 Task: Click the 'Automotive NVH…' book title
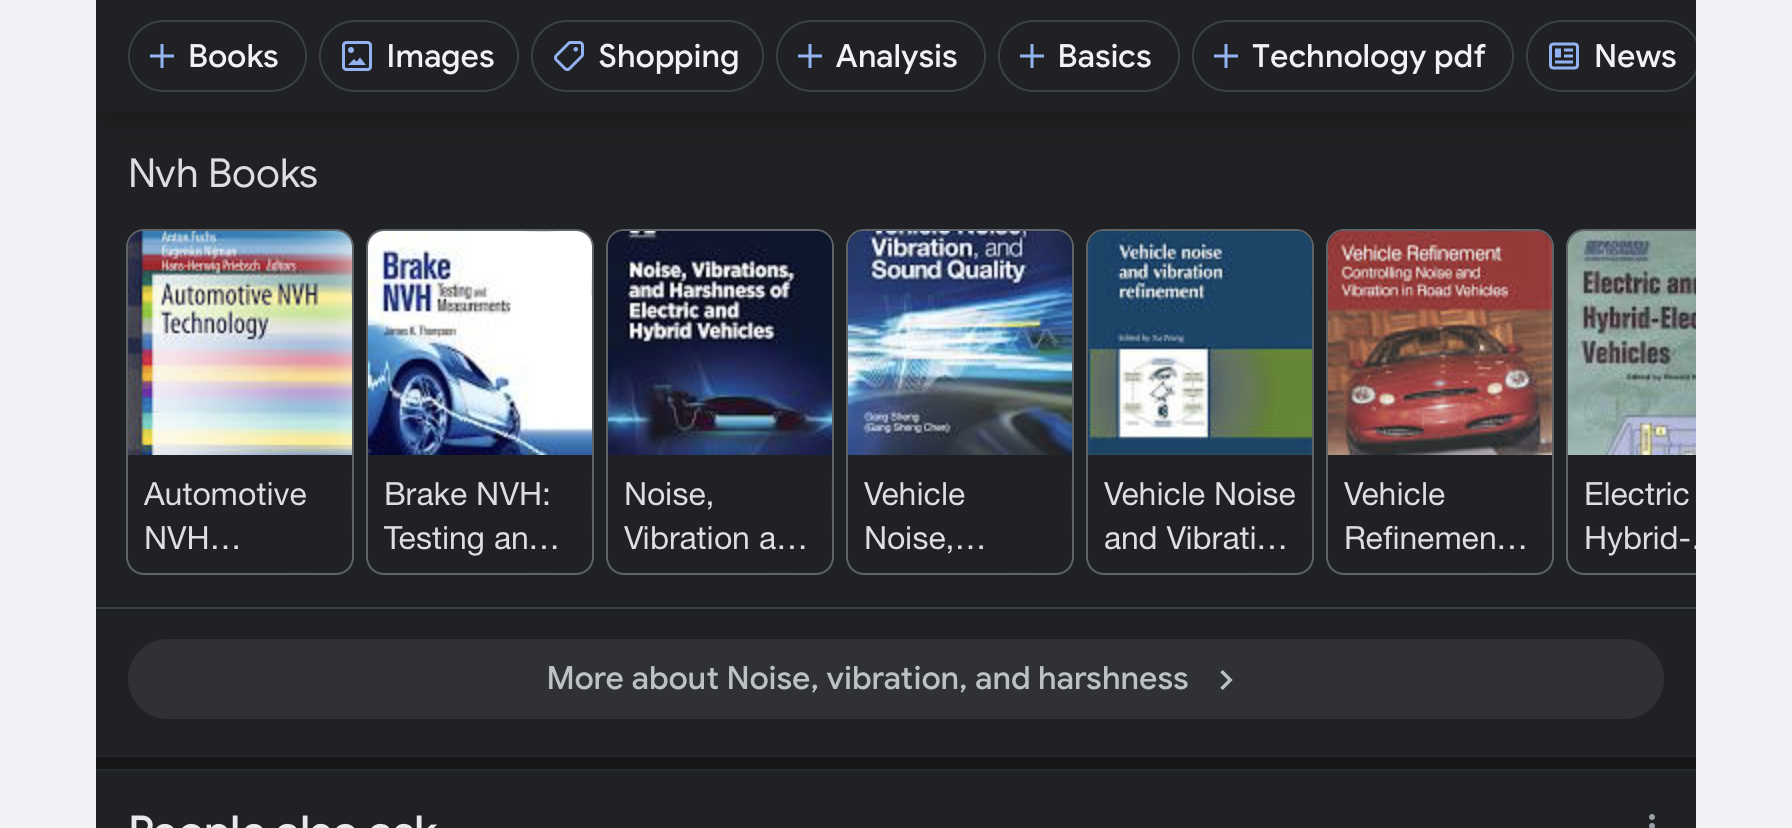(x=225, y=516)
